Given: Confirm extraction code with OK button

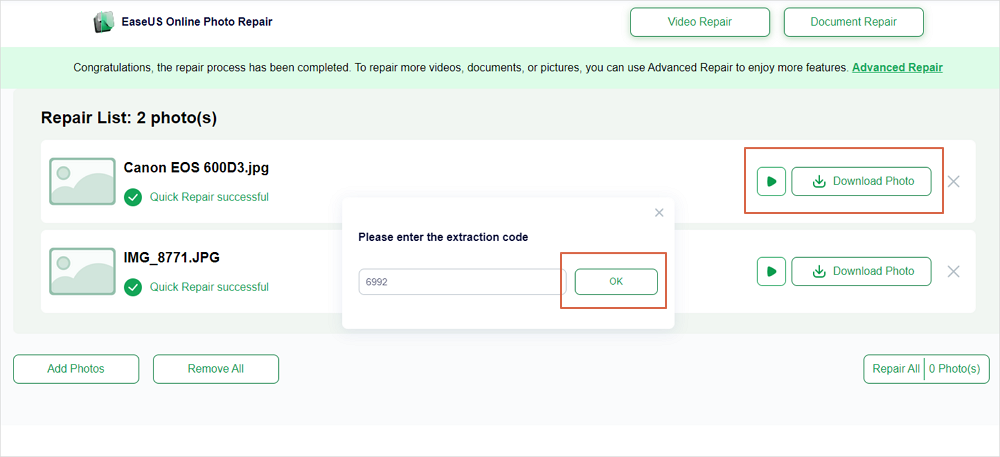Looking at the screenshot, I should point(616,282).
